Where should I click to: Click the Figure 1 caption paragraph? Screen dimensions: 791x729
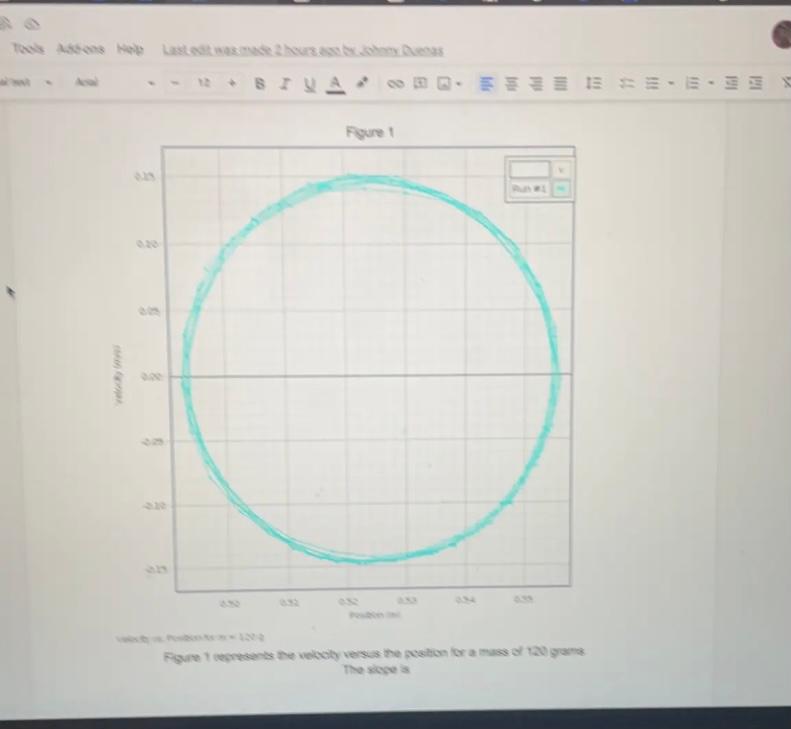[374, 653]
